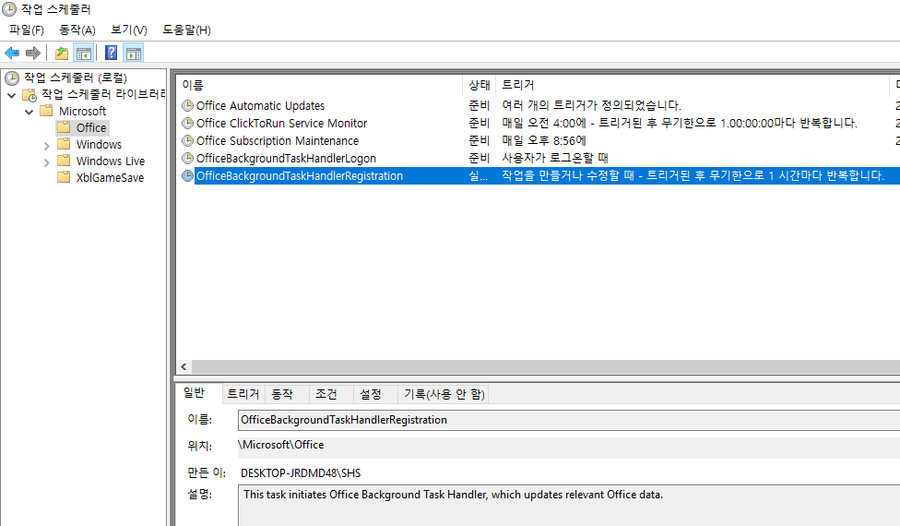
Task: Click task icon beside Office ClickToRun Service Monitor
Action: [x=187, y=123]
